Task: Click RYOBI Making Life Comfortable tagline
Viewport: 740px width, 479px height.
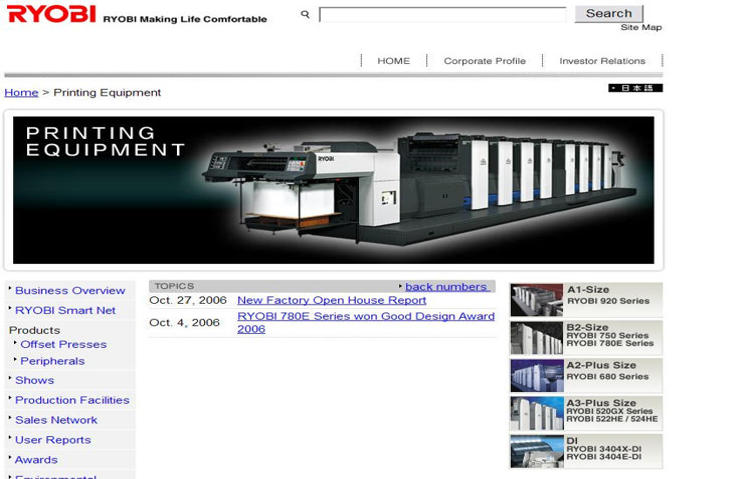Action: 185,19
